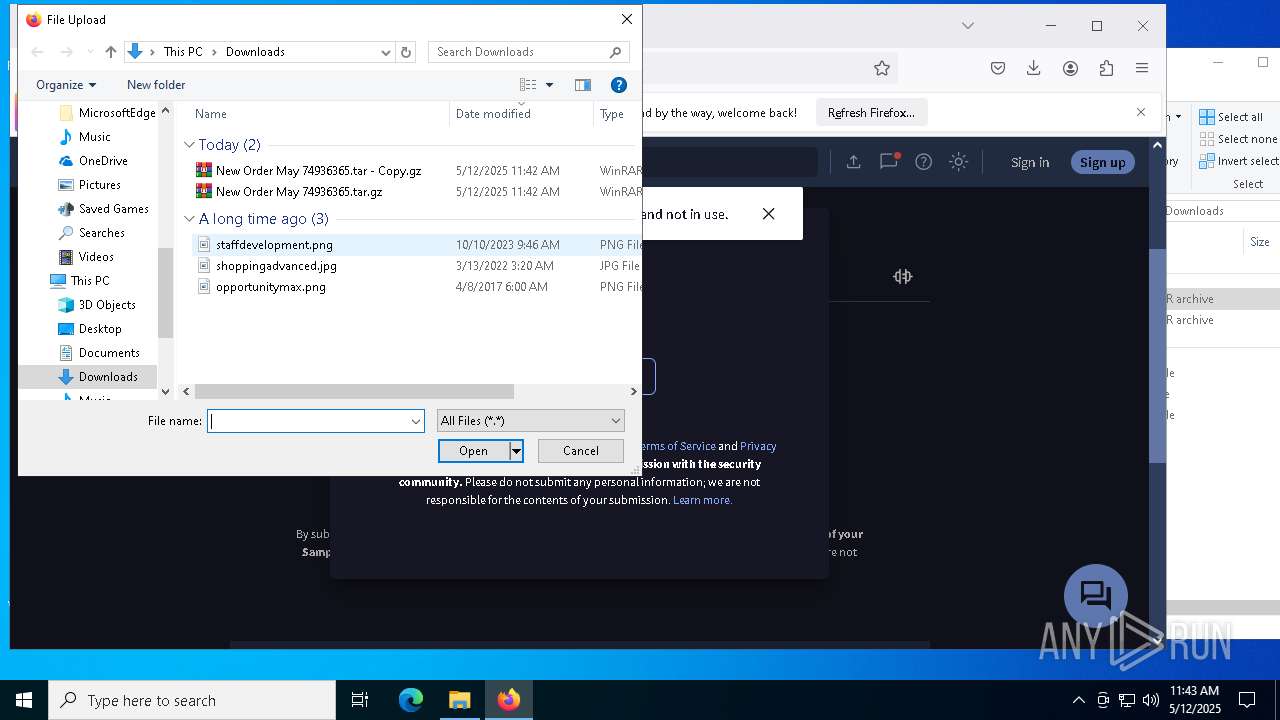Screen dimensions: 1280x720
Task: Click Sign in on the website
Action: tap(1030, 162)
